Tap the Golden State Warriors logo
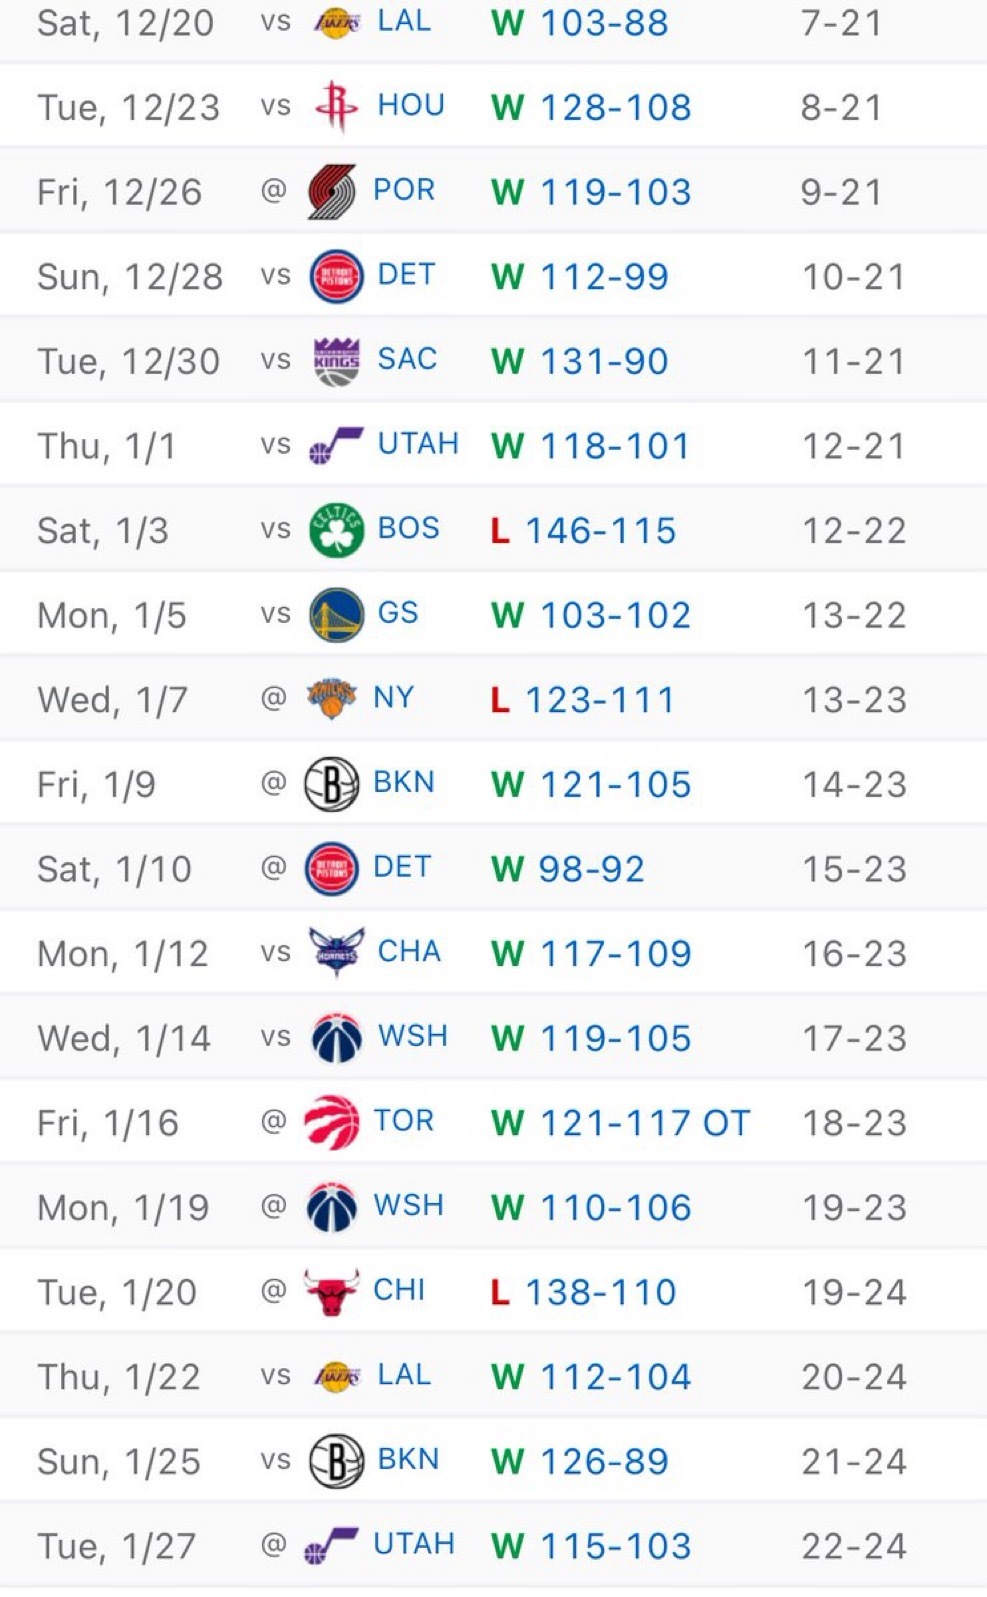Screen dimensions: 987x1597 336,614
